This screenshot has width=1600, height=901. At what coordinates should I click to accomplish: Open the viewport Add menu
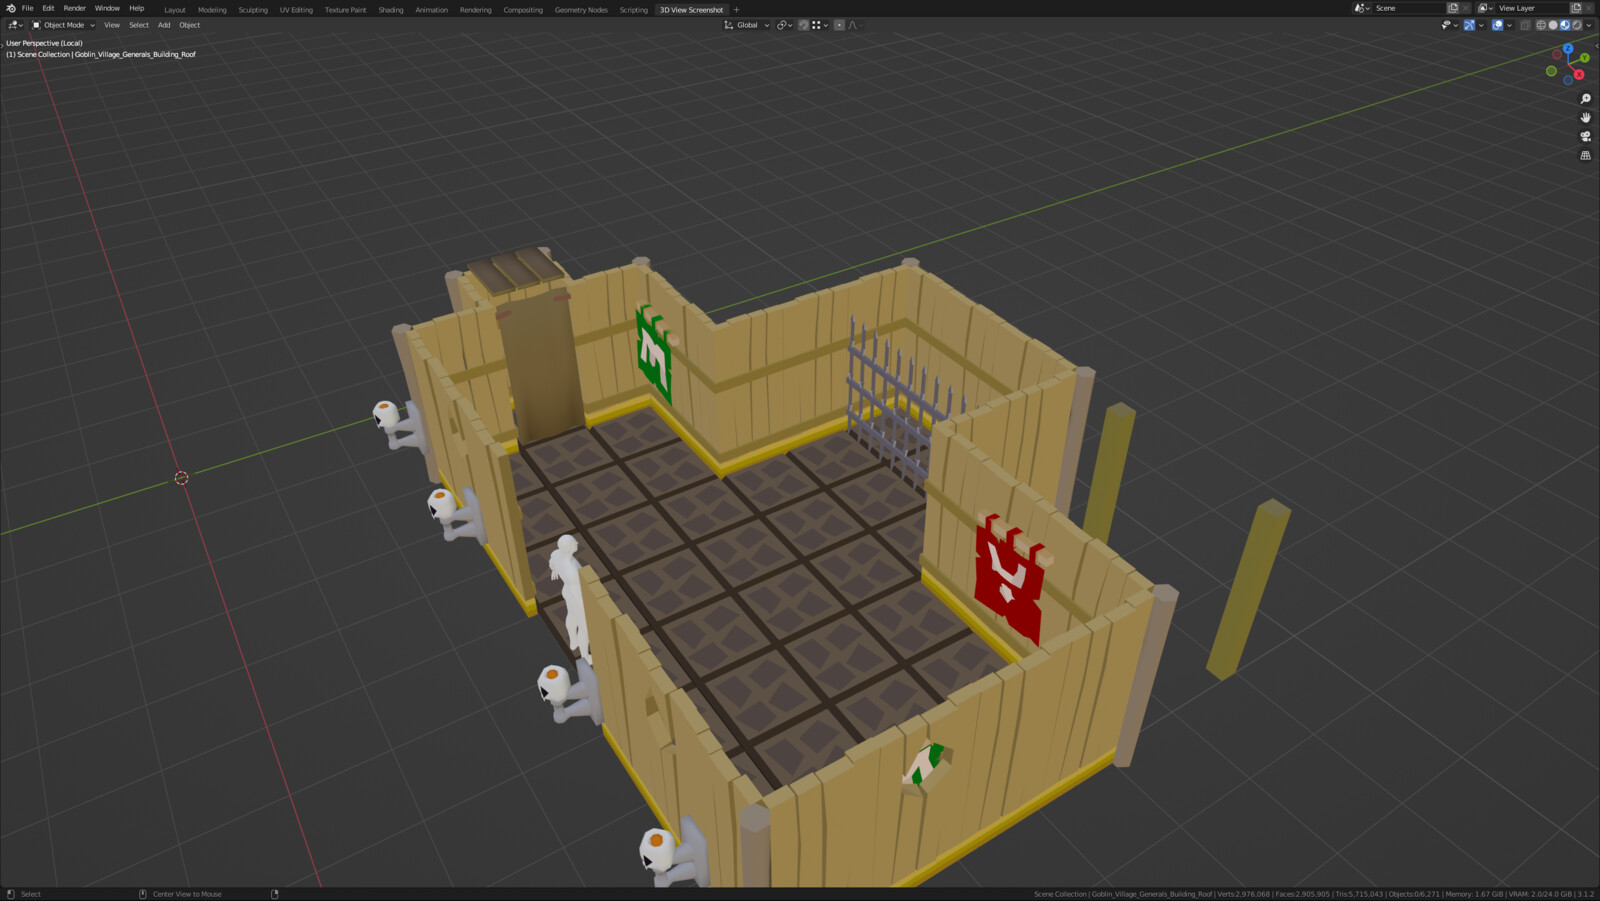point(164,25)
